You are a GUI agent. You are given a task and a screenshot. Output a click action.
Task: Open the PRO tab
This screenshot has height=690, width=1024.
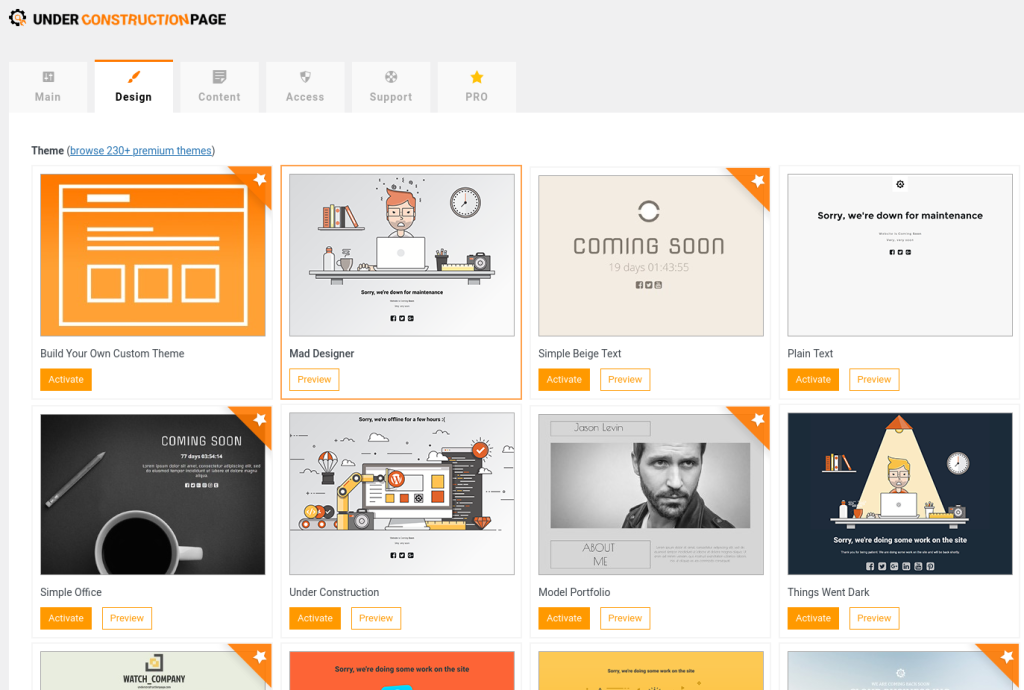click(477, 87)
